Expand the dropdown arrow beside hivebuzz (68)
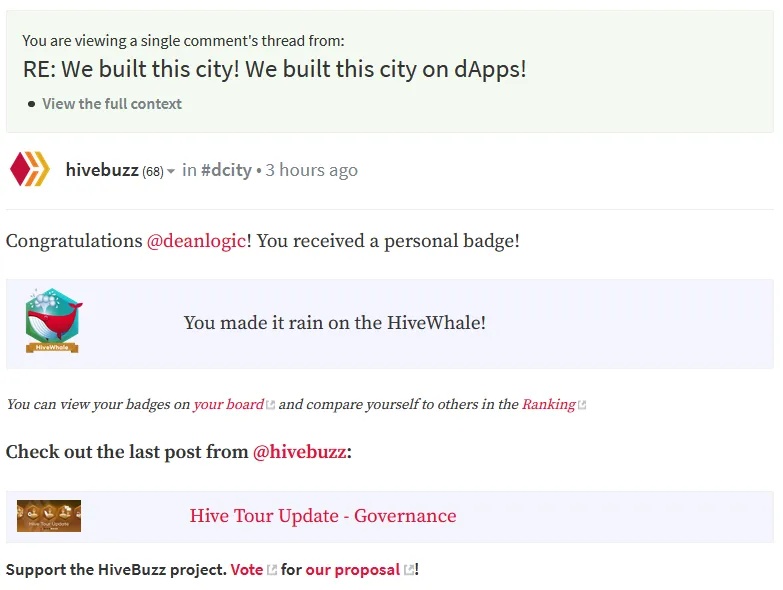The width and height of the screenshot is (783, 590). point(171,171)
